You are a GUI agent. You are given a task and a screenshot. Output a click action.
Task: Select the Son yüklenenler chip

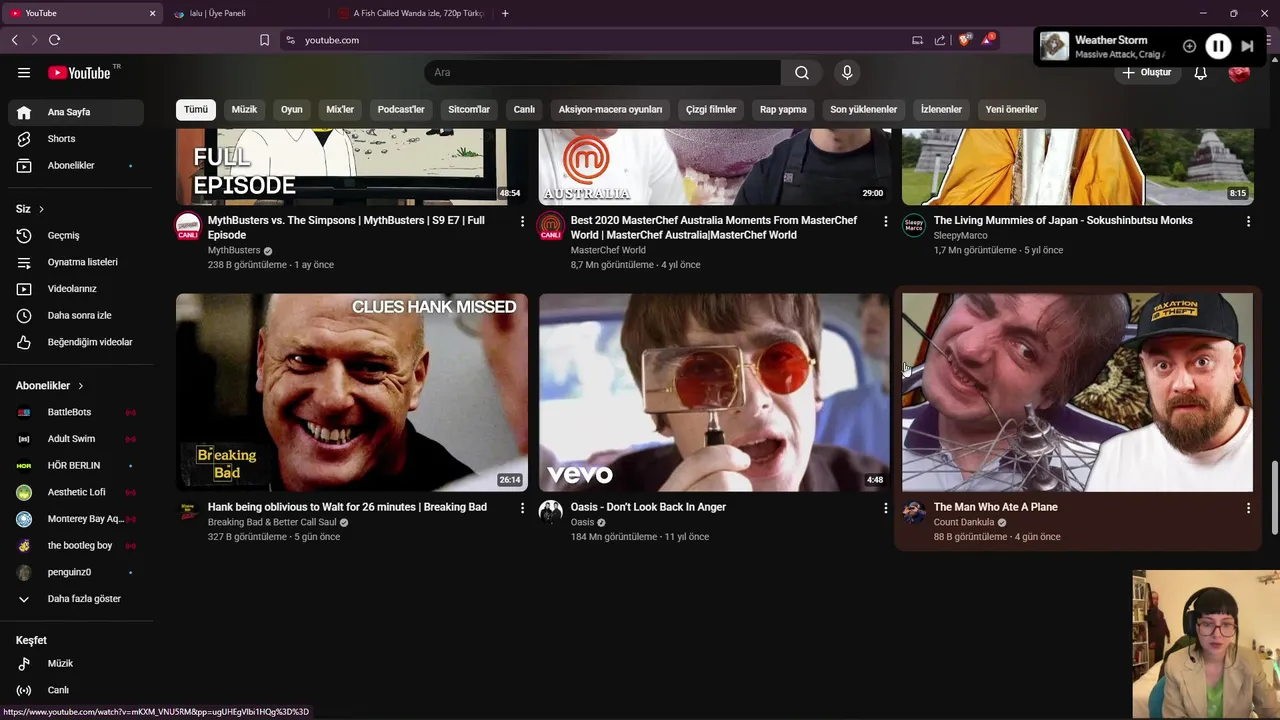point(863,109)
